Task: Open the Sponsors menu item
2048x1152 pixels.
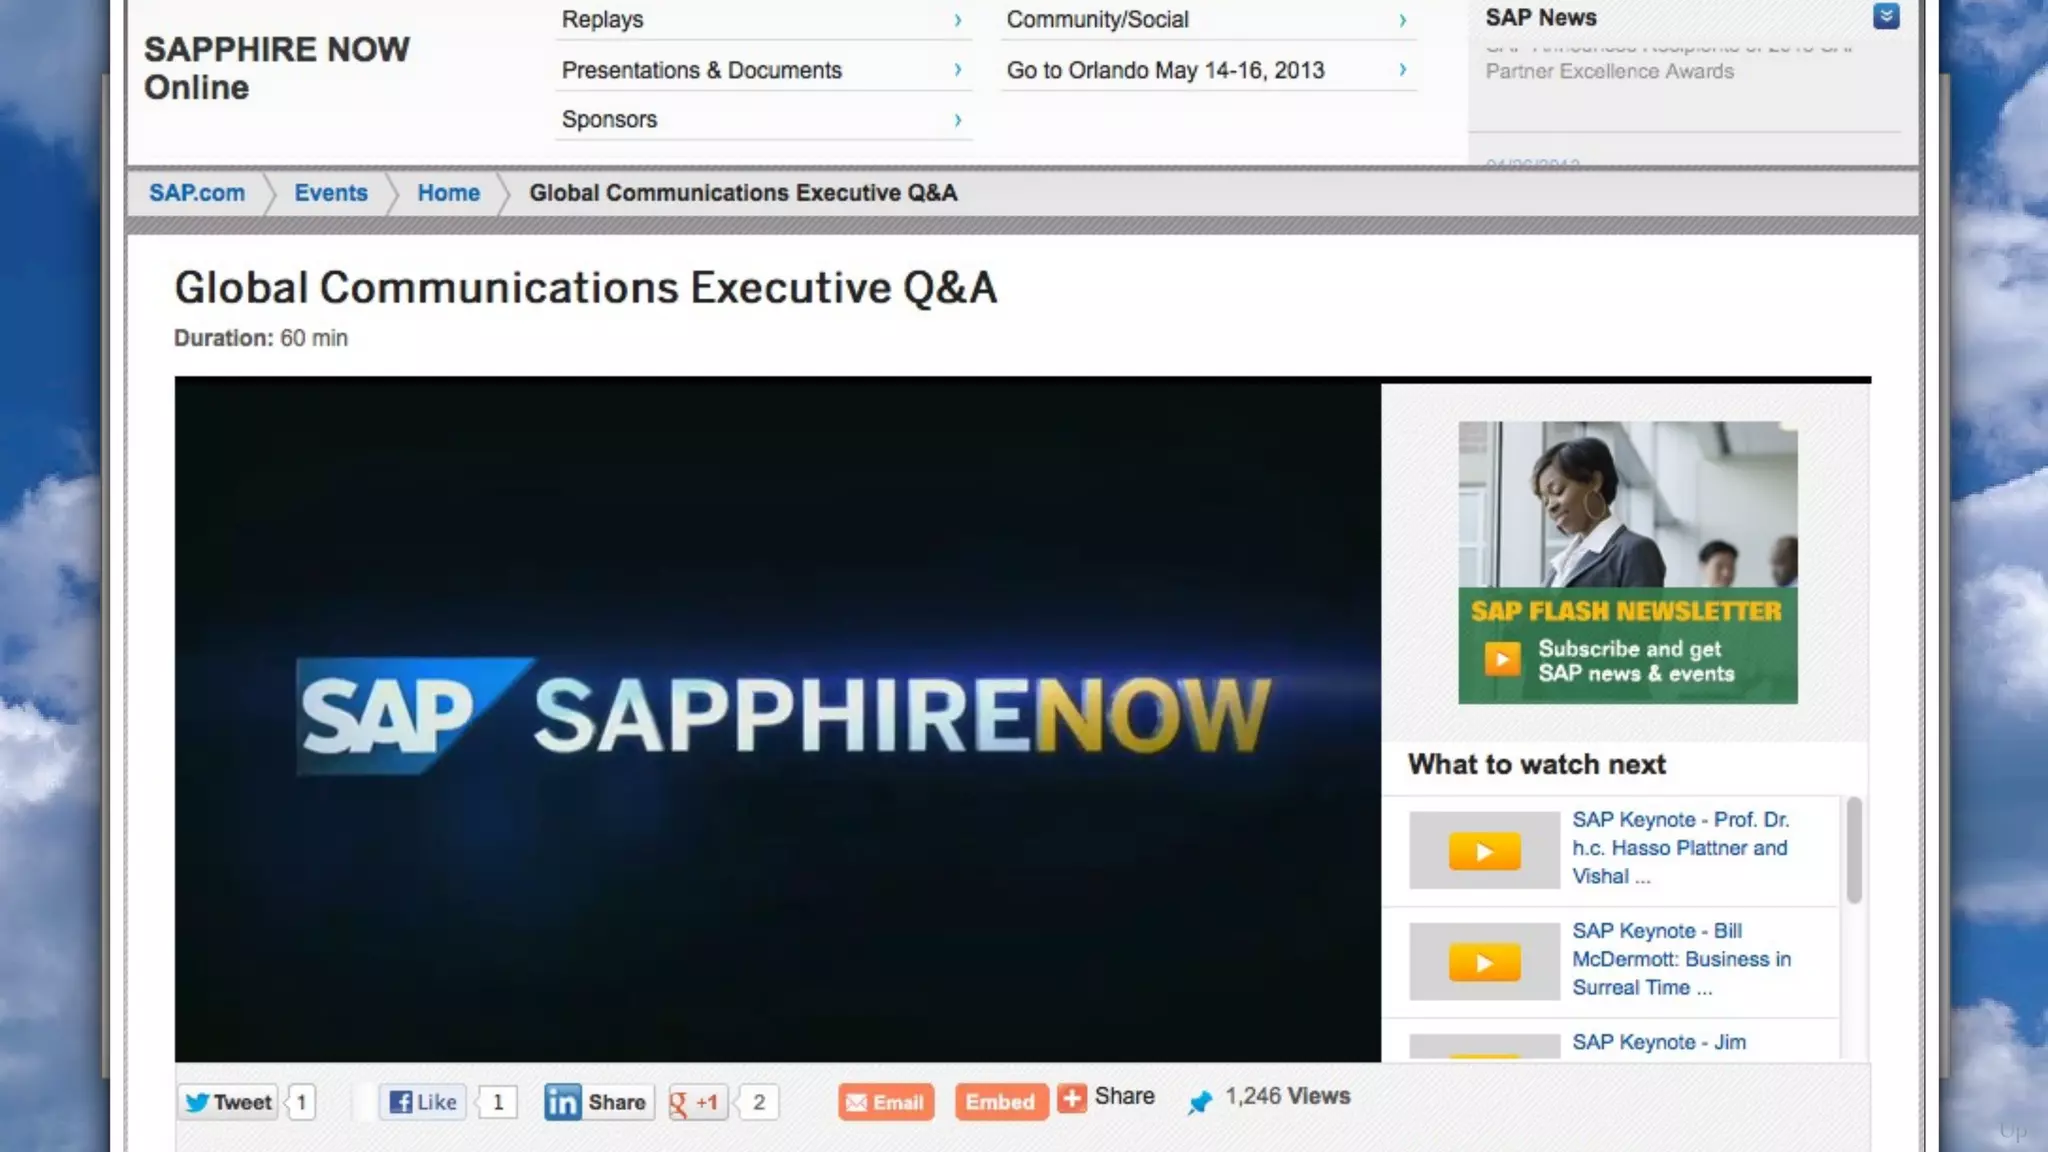Action: [763, 119]
